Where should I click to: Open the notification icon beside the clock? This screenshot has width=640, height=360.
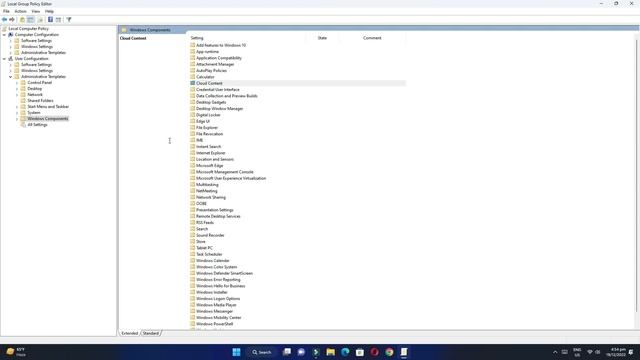(631, 352)
